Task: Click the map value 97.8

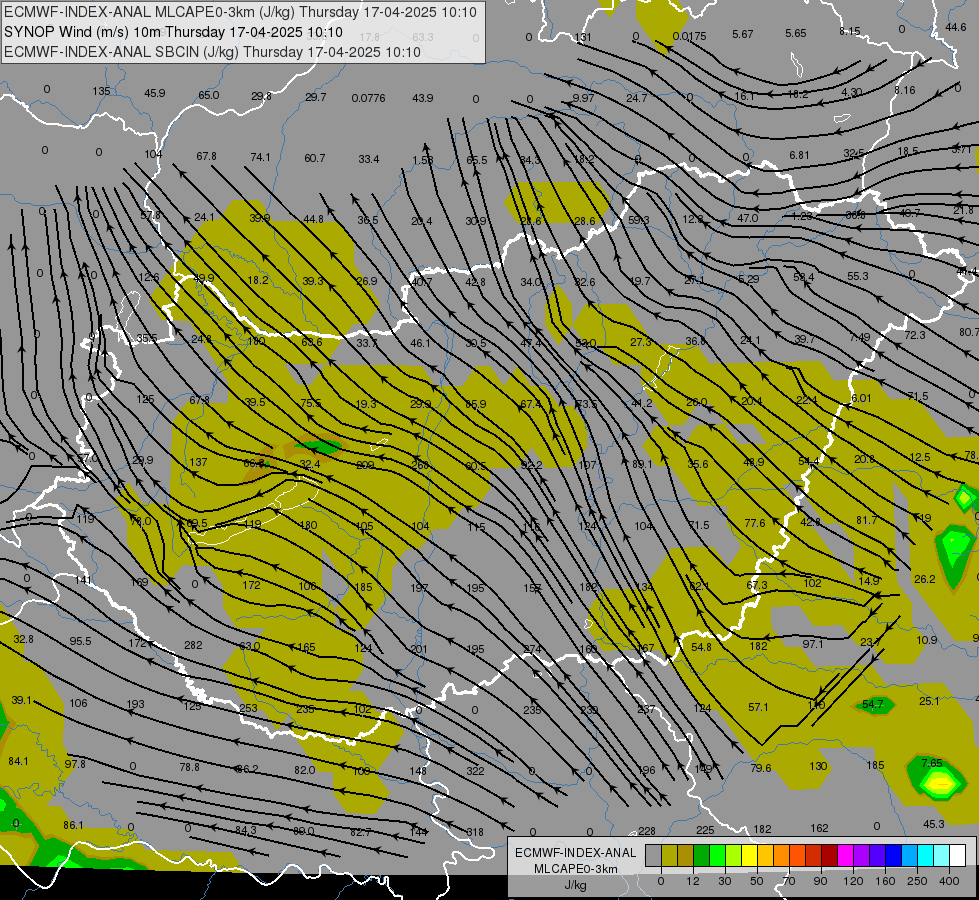Action: [x=75, y=764]
